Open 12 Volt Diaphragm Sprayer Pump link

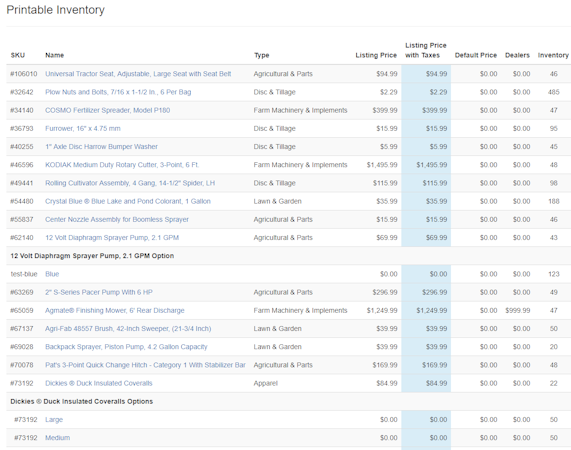[x=112, y=238]
